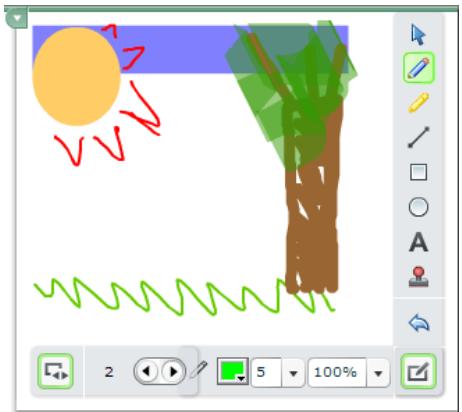This screenshot has height=412, width=462.
Task: Go to the previous slide
Action: coord(147,371)
